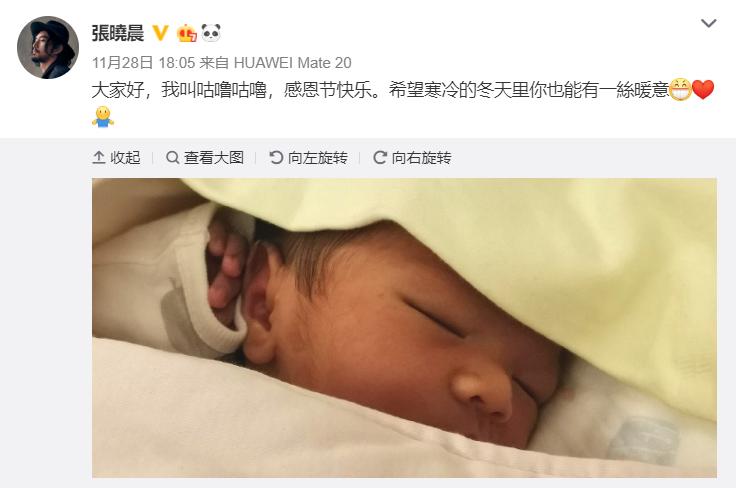Click the yellow V verified badge
Viewport: 736px width, 488px height.
point(161,33)
